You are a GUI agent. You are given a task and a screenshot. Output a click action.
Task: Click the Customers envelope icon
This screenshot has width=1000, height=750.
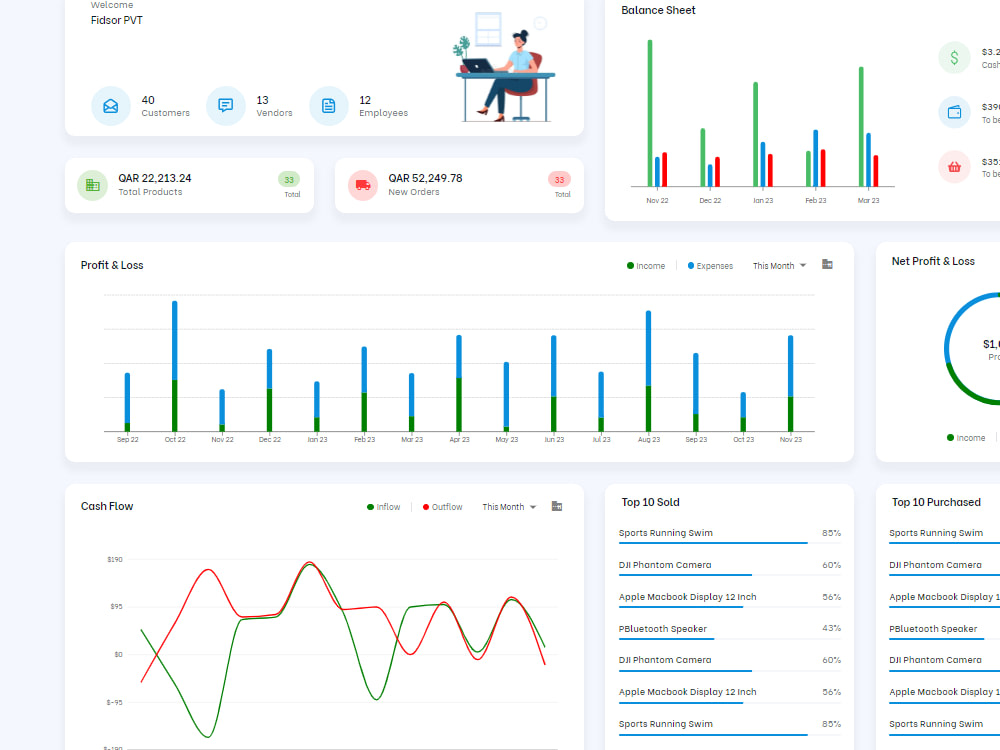point(110,106)
